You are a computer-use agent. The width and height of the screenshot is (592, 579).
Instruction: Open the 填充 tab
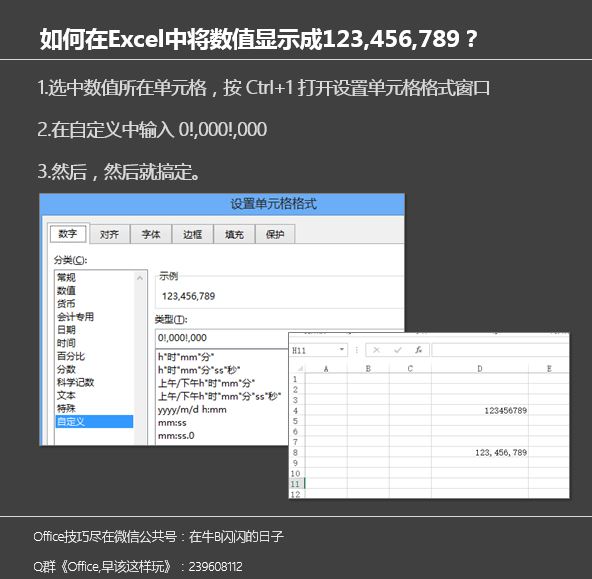click(x=234, y=234)
